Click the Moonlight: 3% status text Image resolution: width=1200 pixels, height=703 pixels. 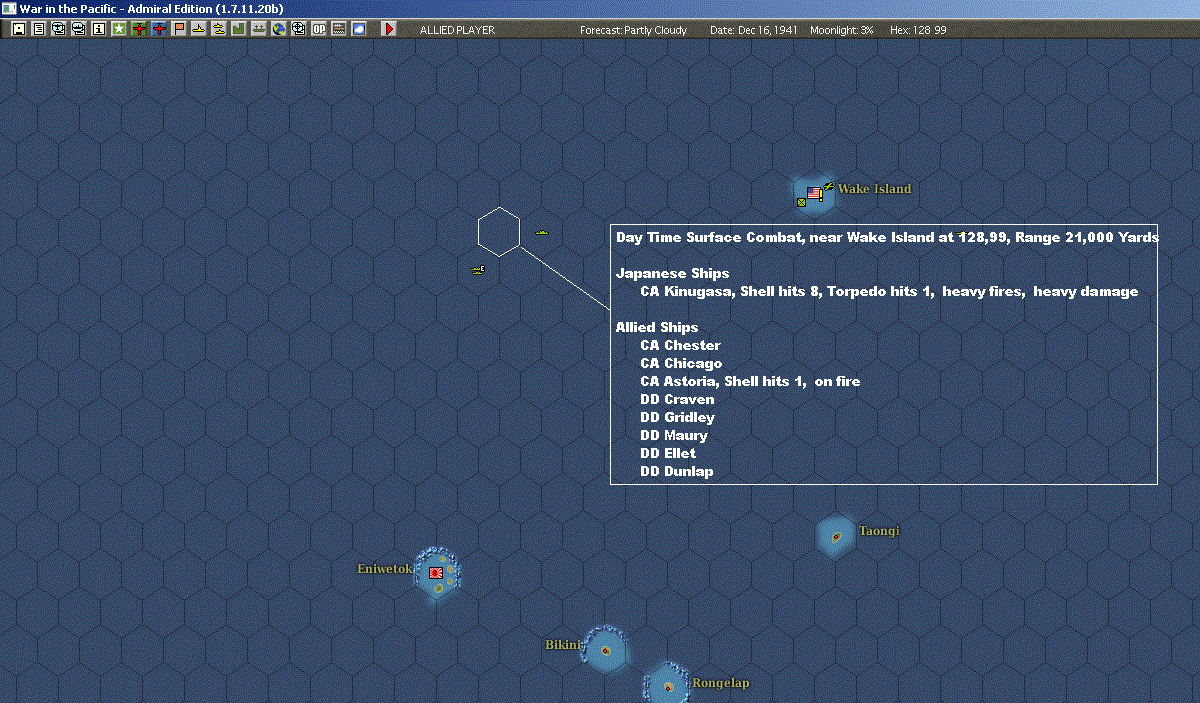[x=842, y=30]
